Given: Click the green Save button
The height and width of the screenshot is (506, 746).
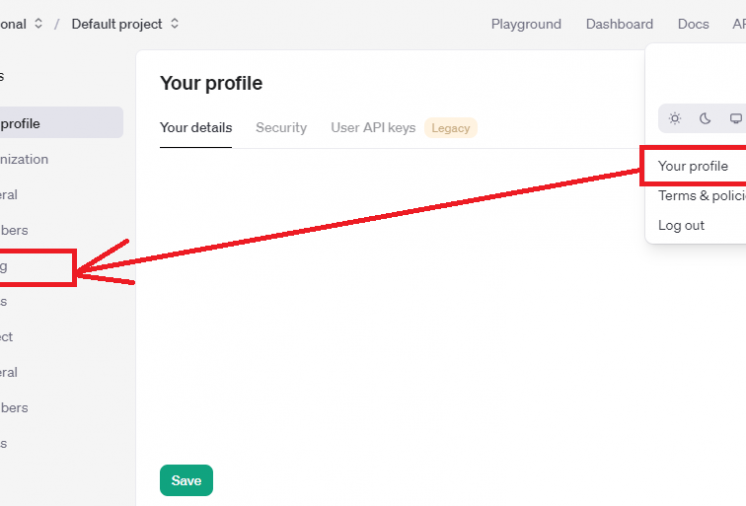Looking at the screenshot, I should click(186, 480).
